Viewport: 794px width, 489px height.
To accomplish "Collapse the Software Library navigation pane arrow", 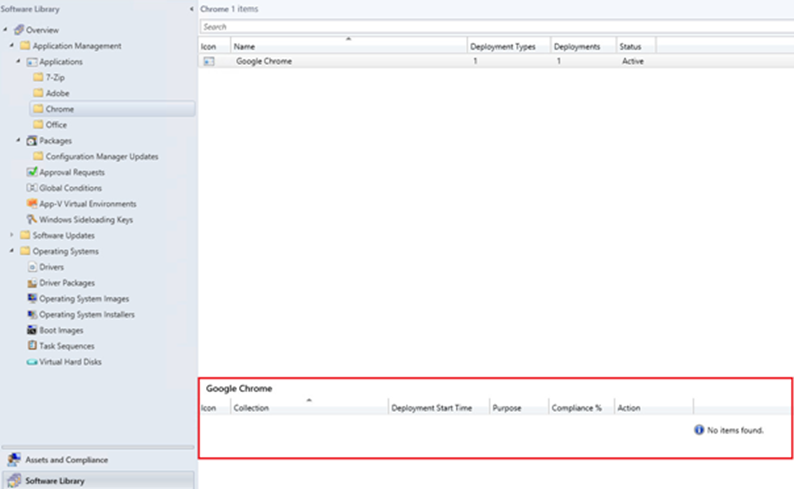I will [x=191, y=9].
